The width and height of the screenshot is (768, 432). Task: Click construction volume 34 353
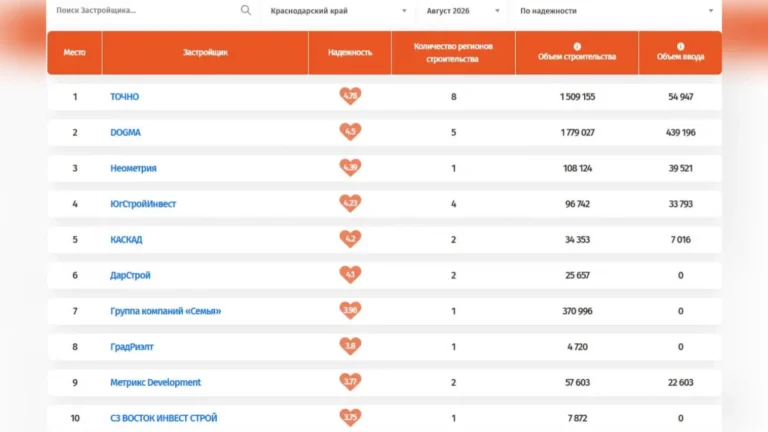(x=577, y=240)
